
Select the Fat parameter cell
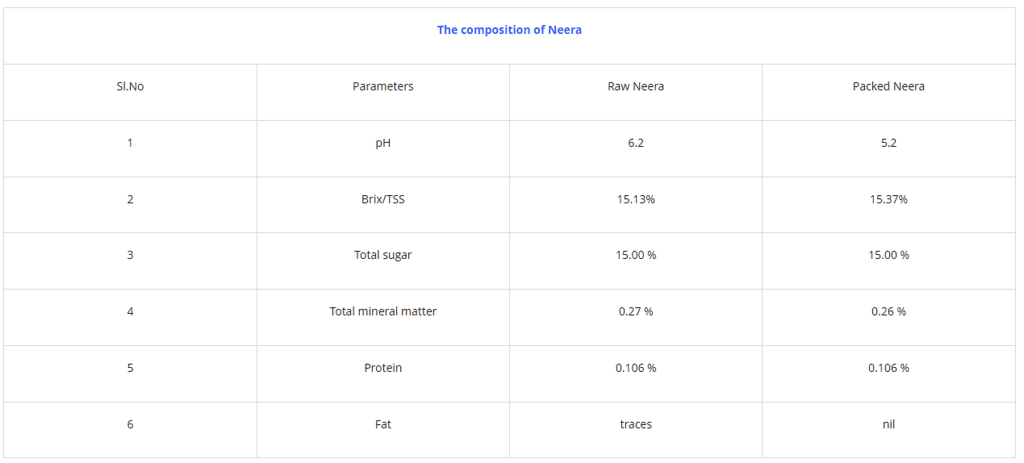tap(383, 424)
